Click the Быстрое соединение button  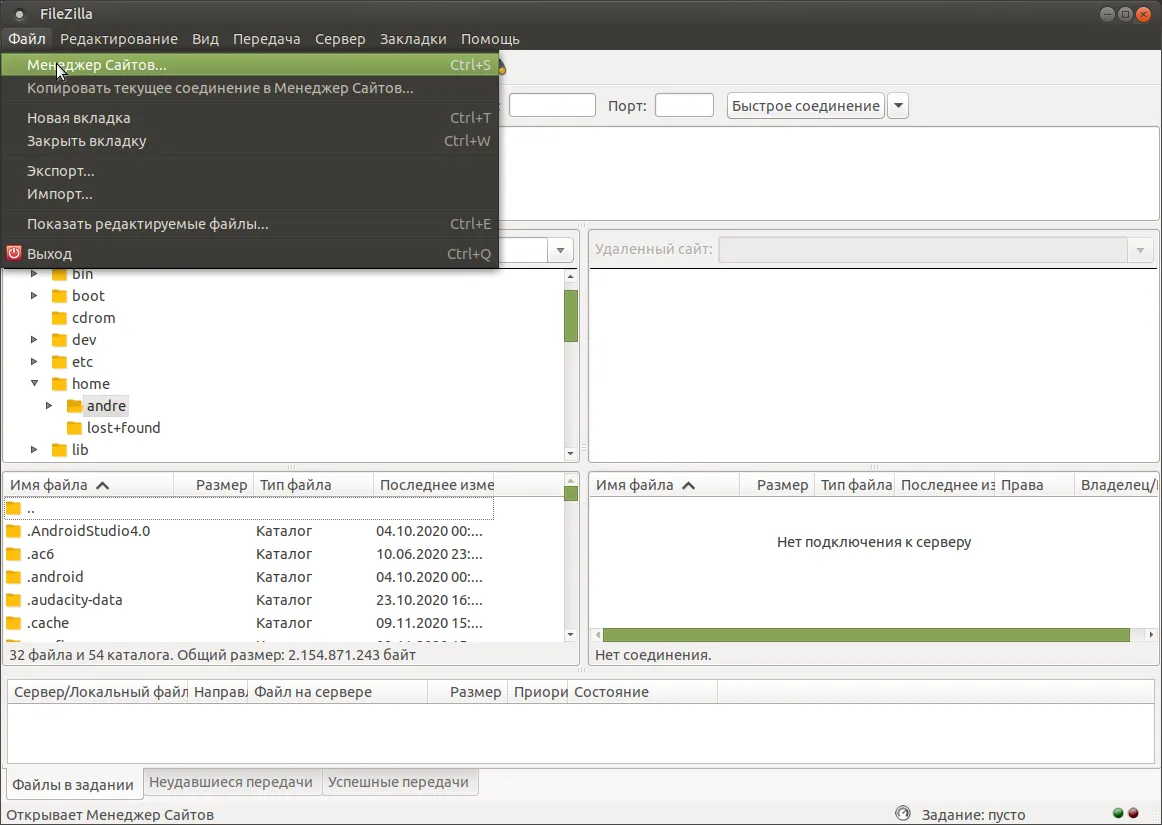(806, 105)
